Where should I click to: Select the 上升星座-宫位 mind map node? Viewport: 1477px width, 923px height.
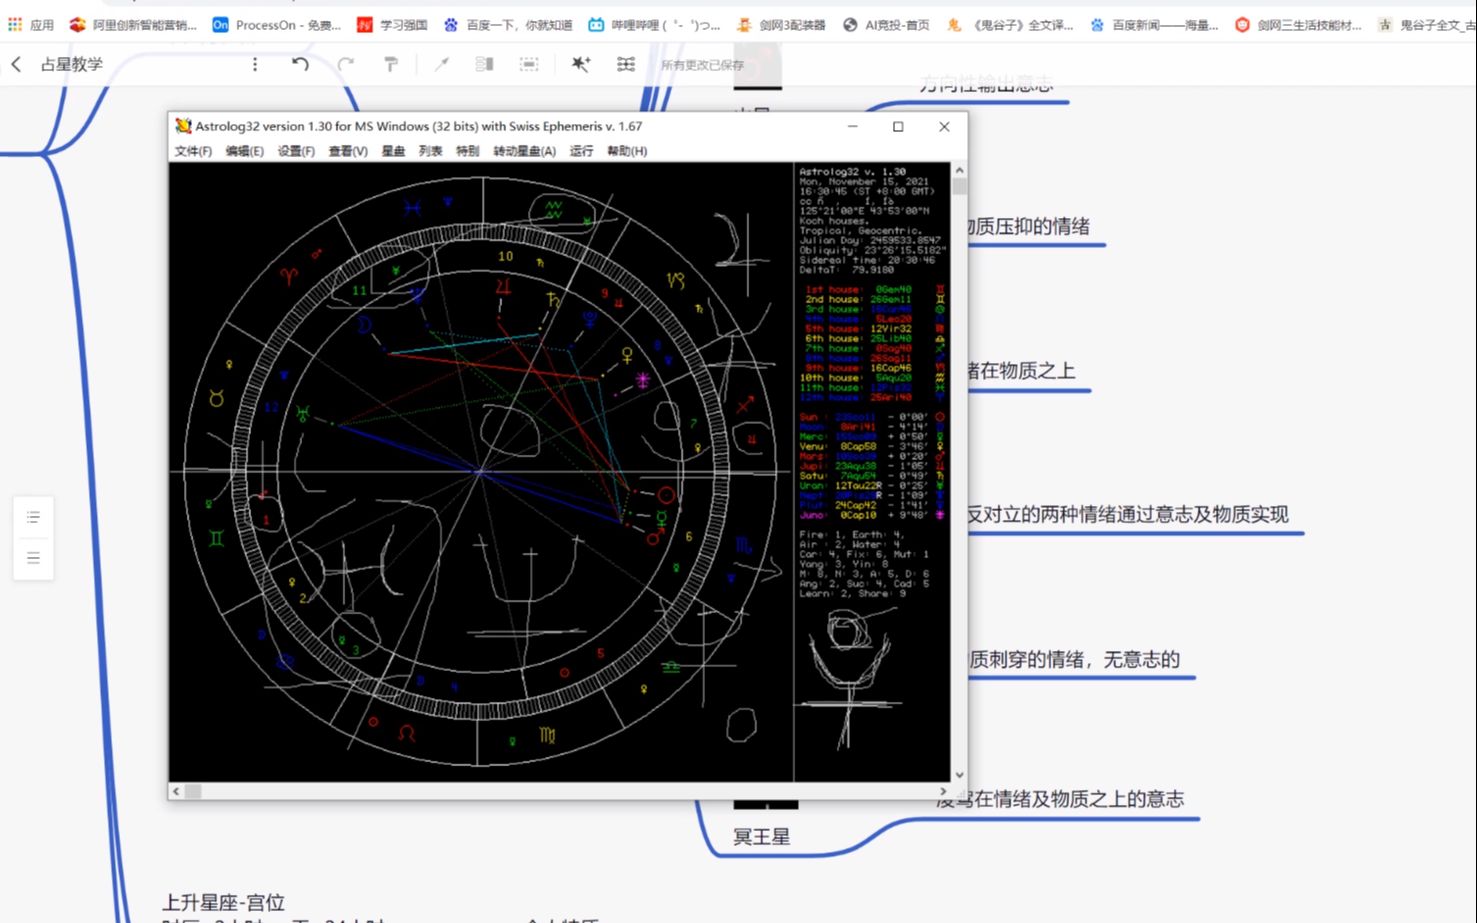224,902
